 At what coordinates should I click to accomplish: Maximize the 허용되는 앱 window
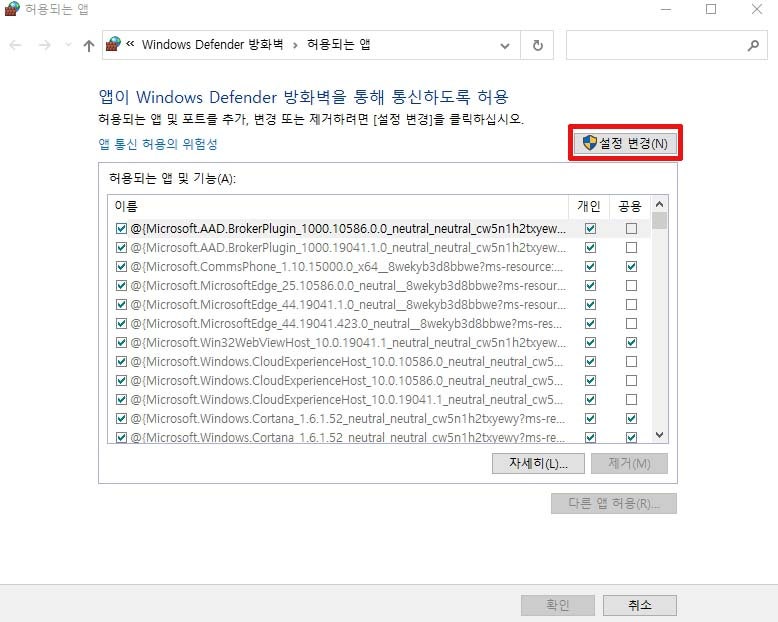tap(711, 9)
